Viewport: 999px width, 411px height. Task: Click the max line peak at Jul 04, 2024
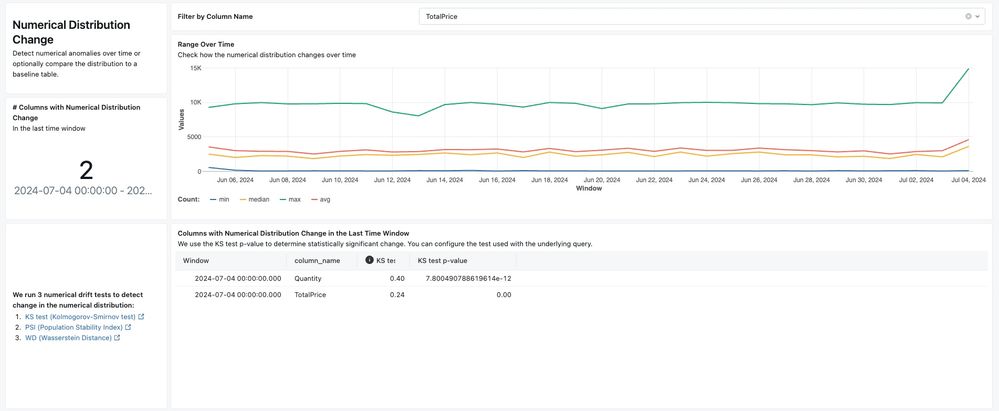click(x=968, y=69)
